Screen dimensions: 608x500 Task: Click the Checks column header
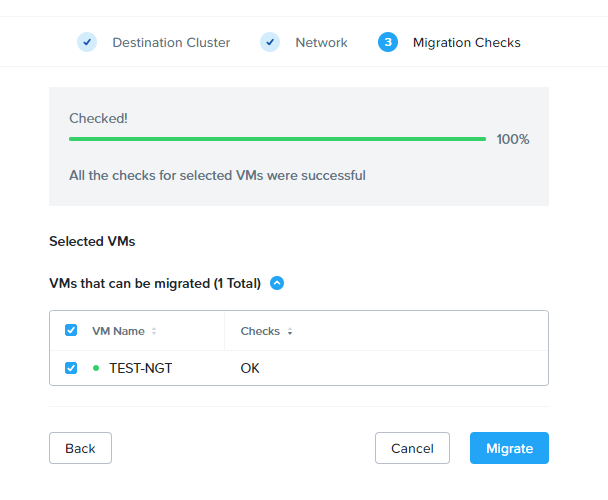[x=260, y=331]
